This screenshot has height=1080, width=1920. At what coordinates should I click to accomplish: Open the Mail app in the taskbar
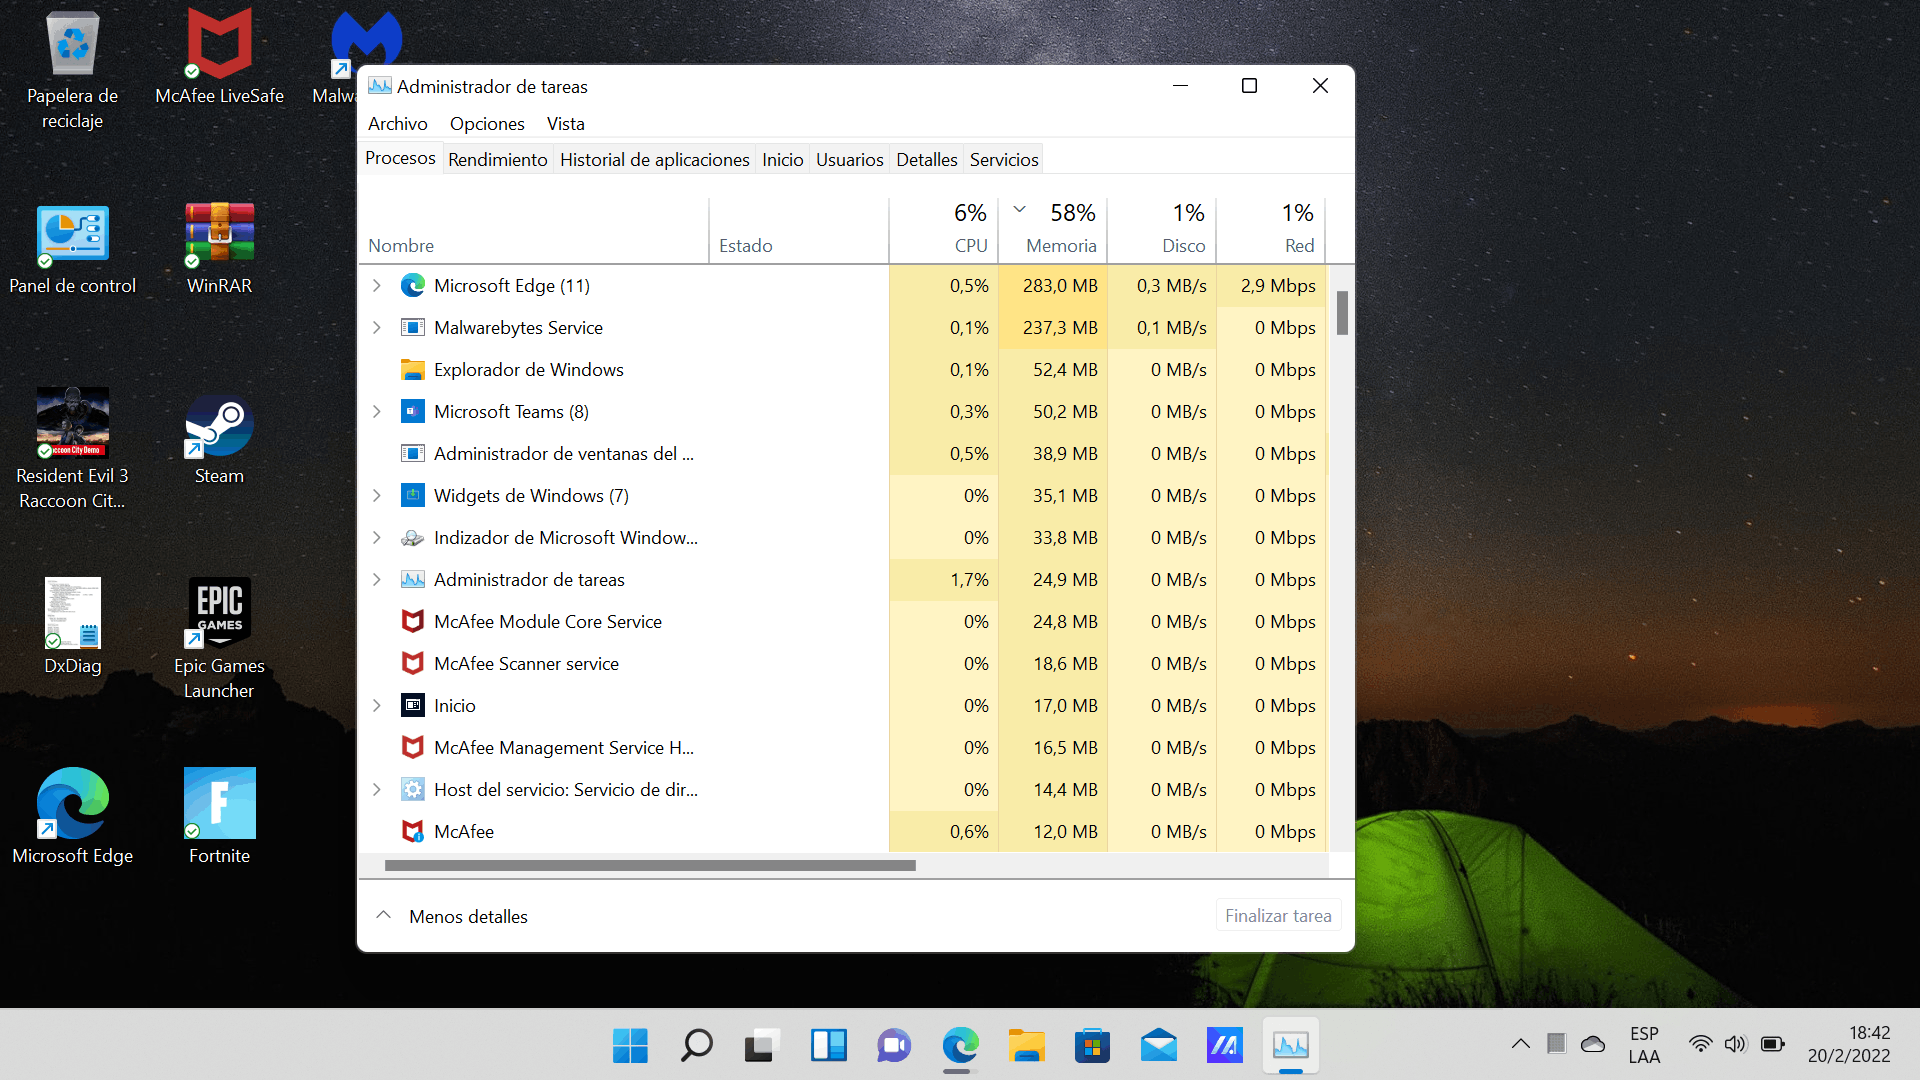(1158, 1046)
